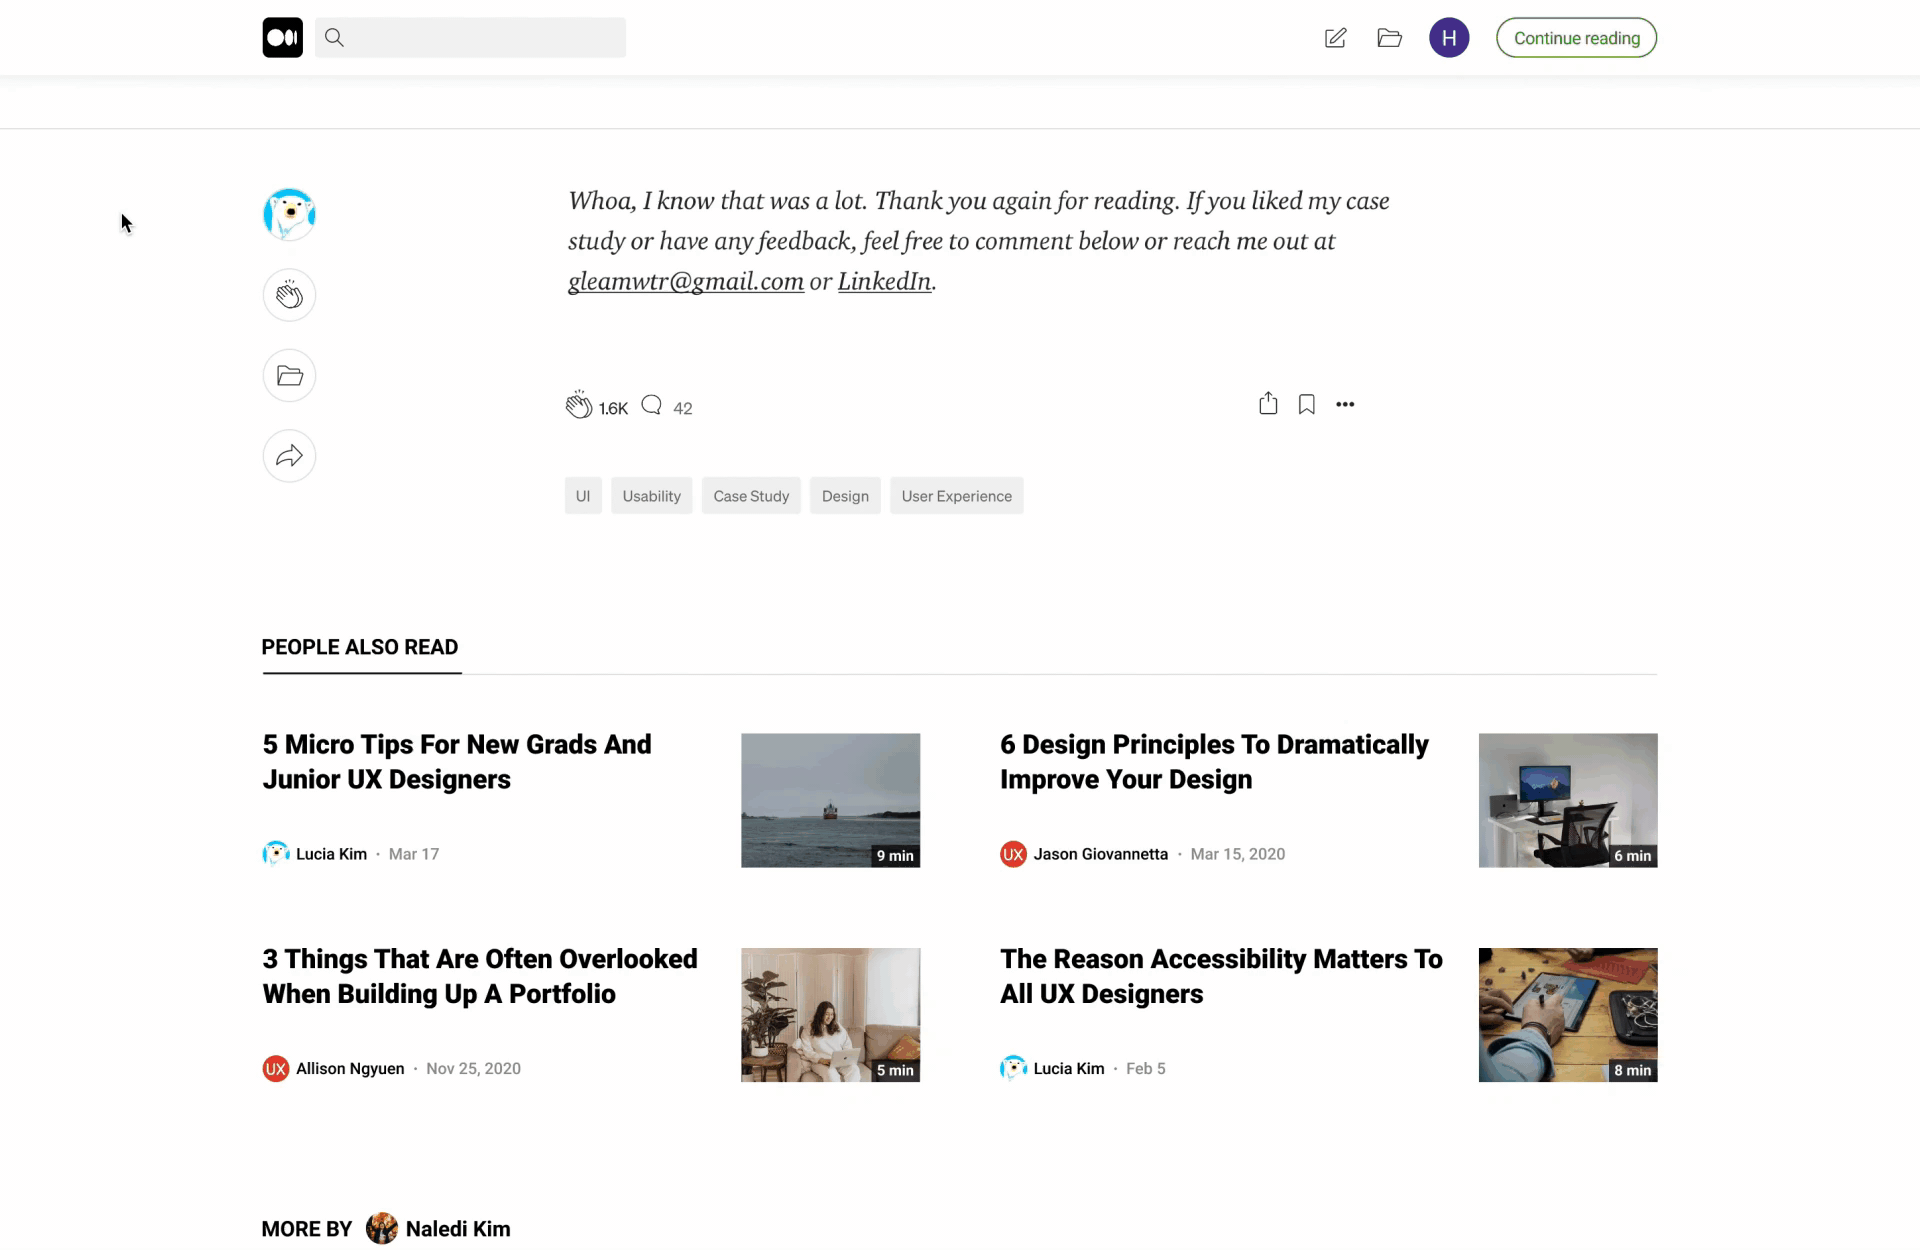Select the Design tag
Image resolution: width=1920 pixels, height=1250 pixels.
845,496
